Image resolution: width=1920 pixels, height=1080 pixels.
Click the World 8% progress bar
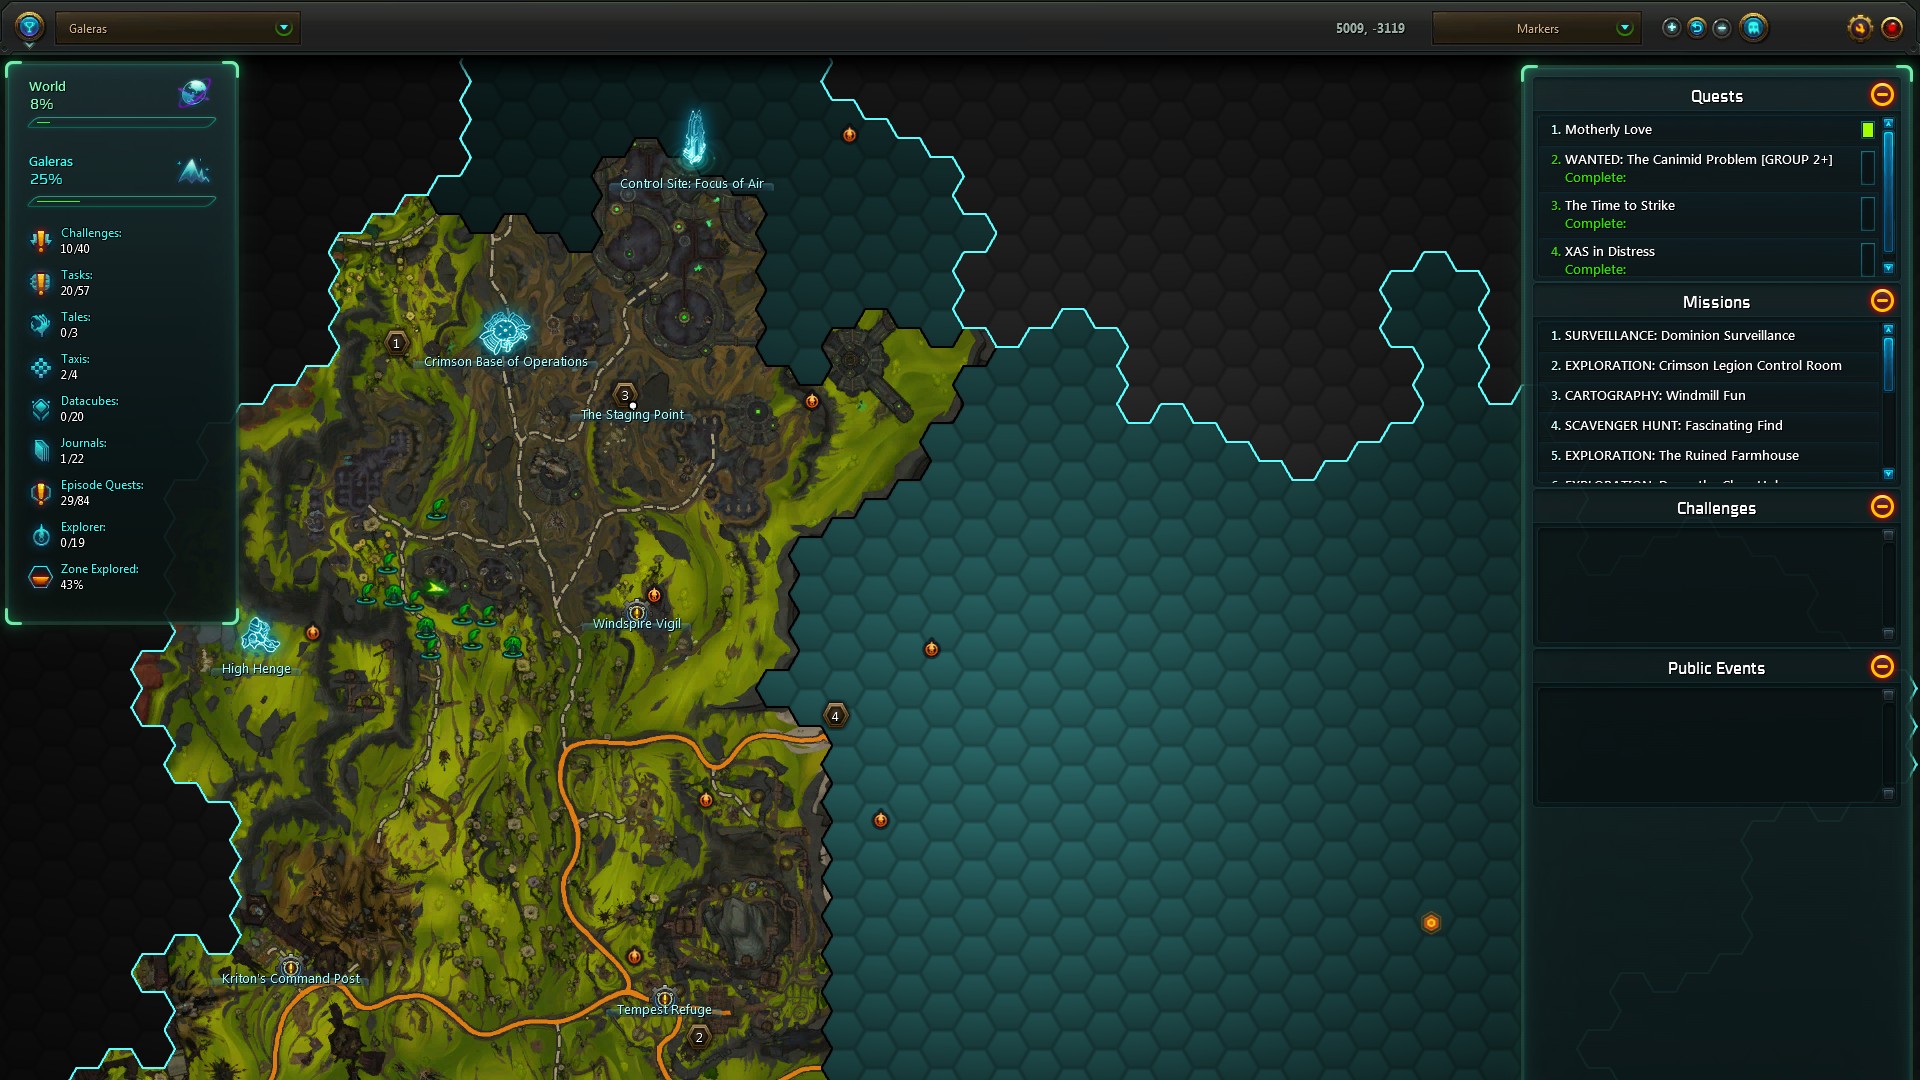click(121, 123)
